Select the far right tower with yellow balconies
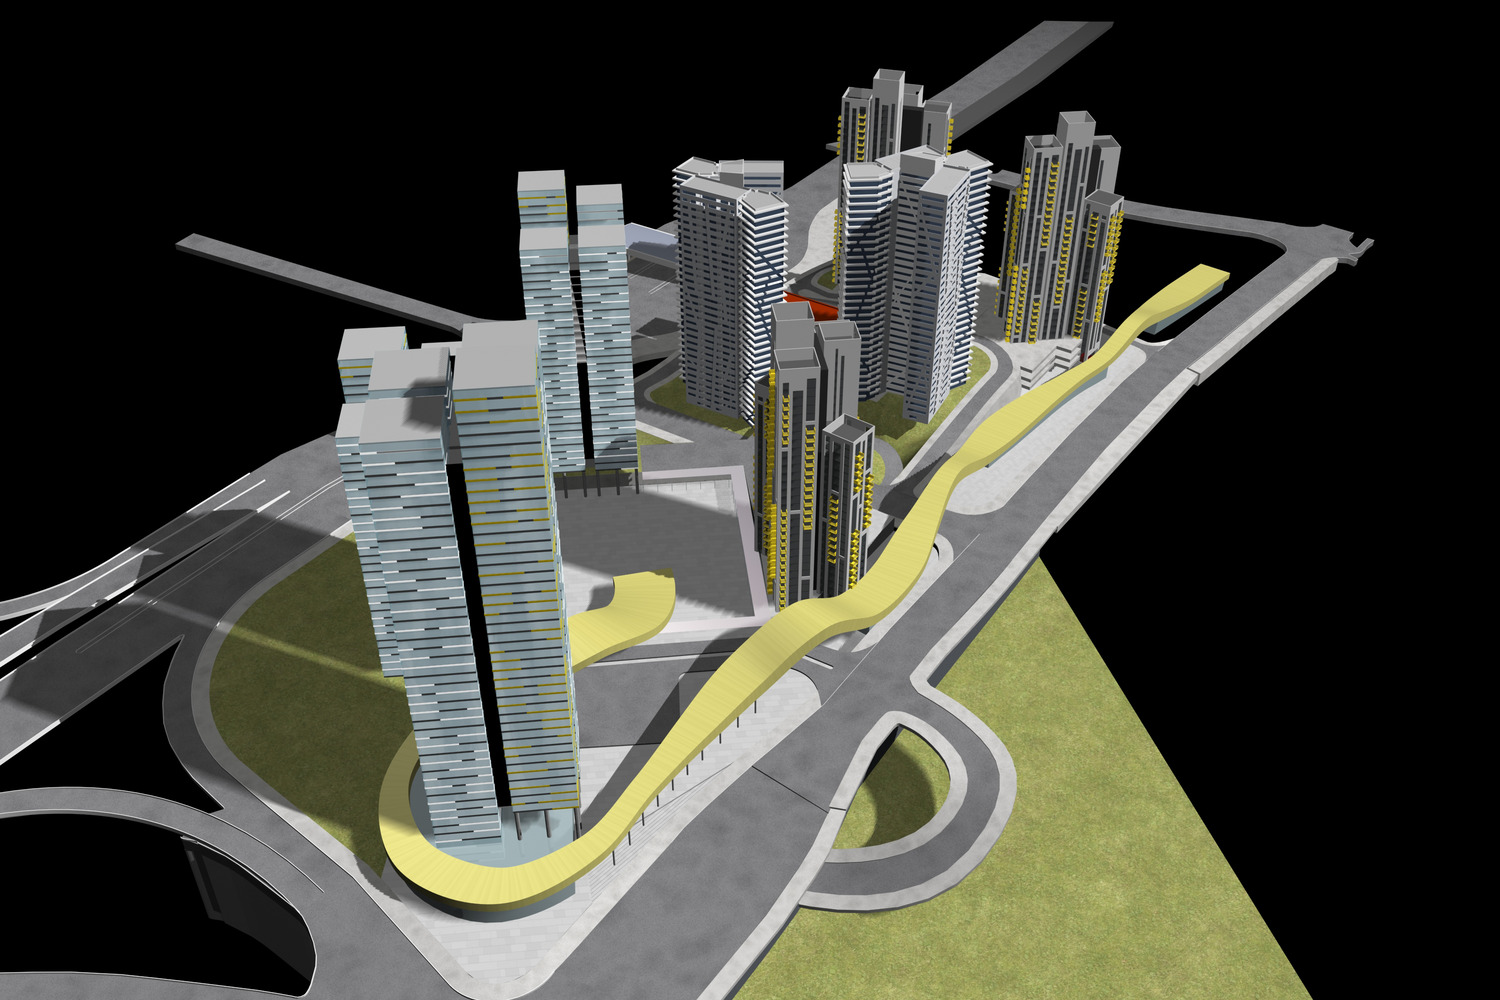 1060,240
